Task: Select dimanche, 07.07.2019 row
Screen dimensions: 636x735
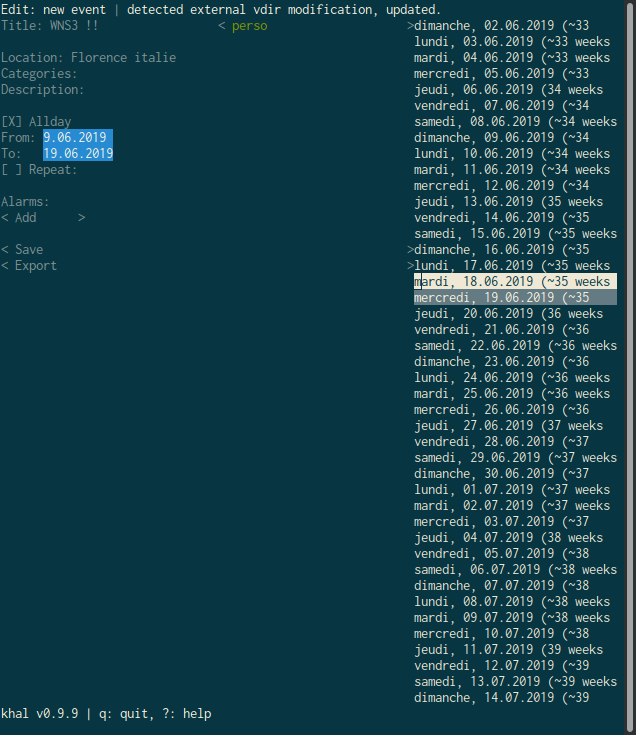Action: pyautogui.click(x=515, y=585)
